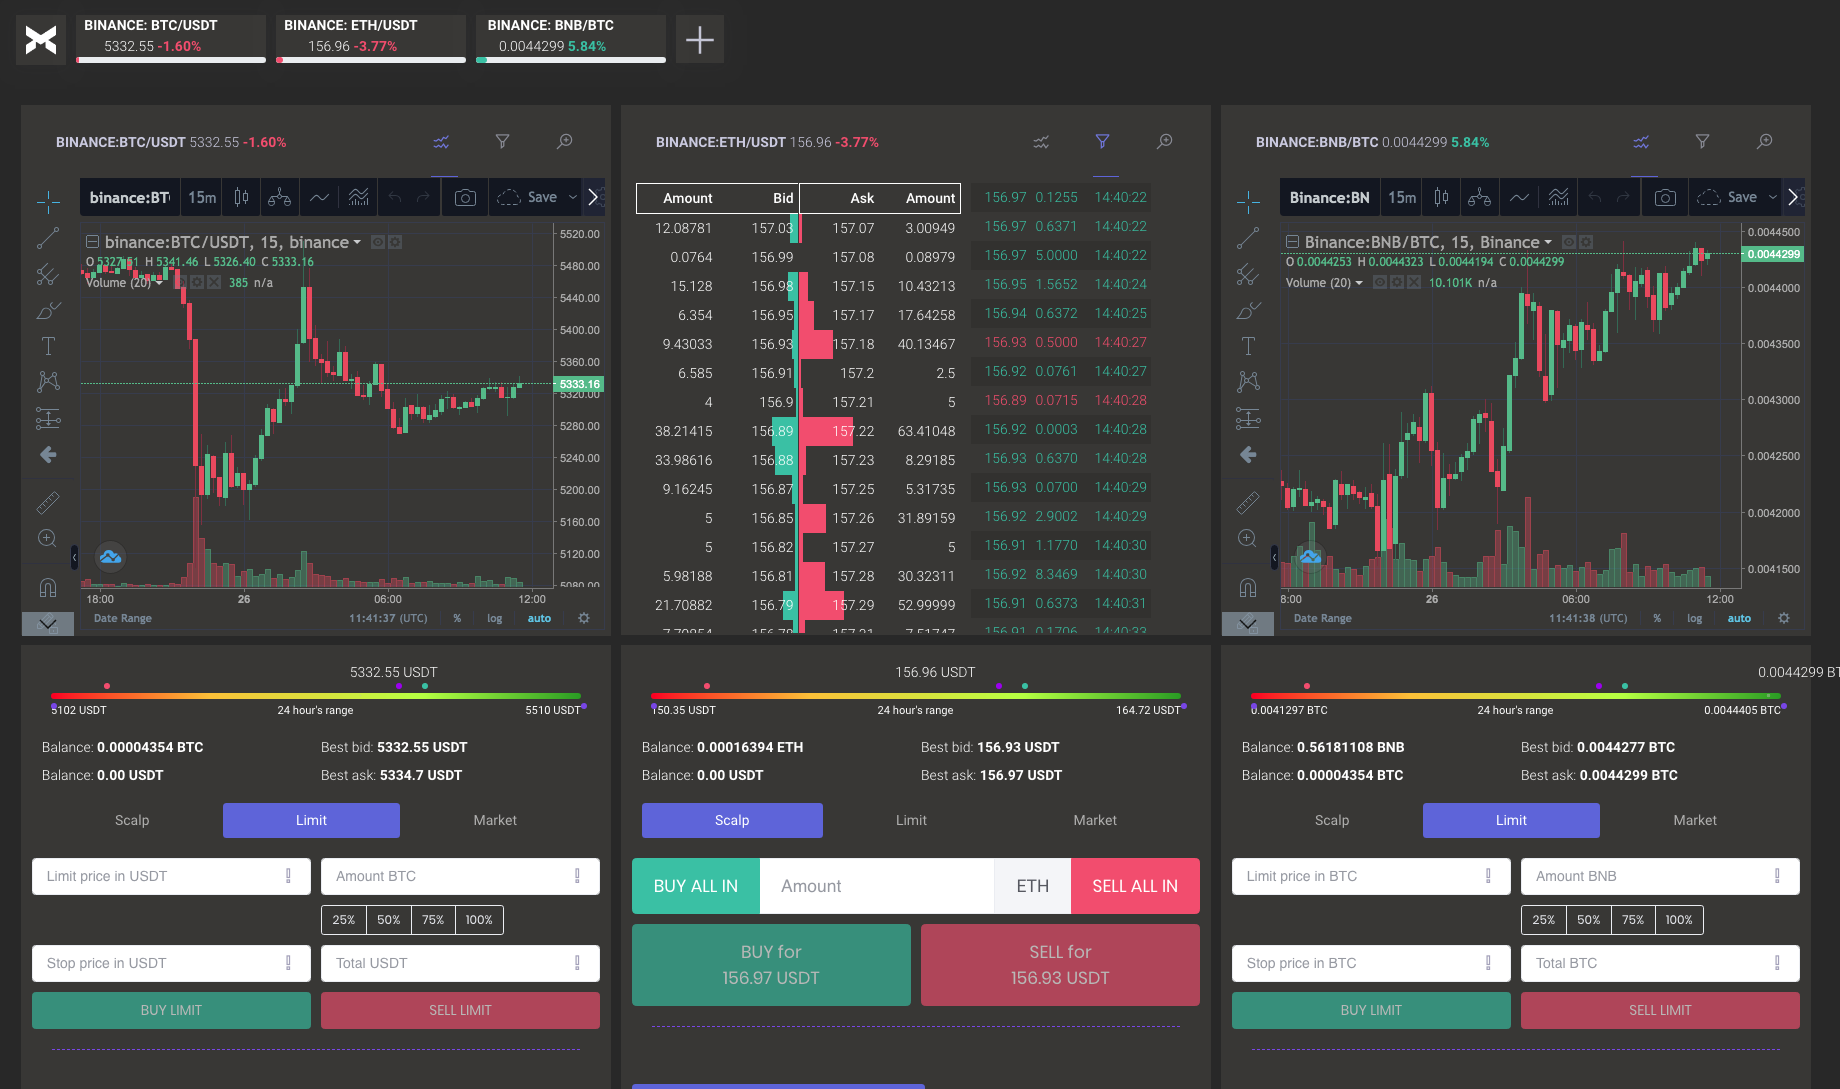The image size is (1840, 1089).
Task: Switch to BINANCE: BTC/USDT top tab
Action: (x=171, y=39)
